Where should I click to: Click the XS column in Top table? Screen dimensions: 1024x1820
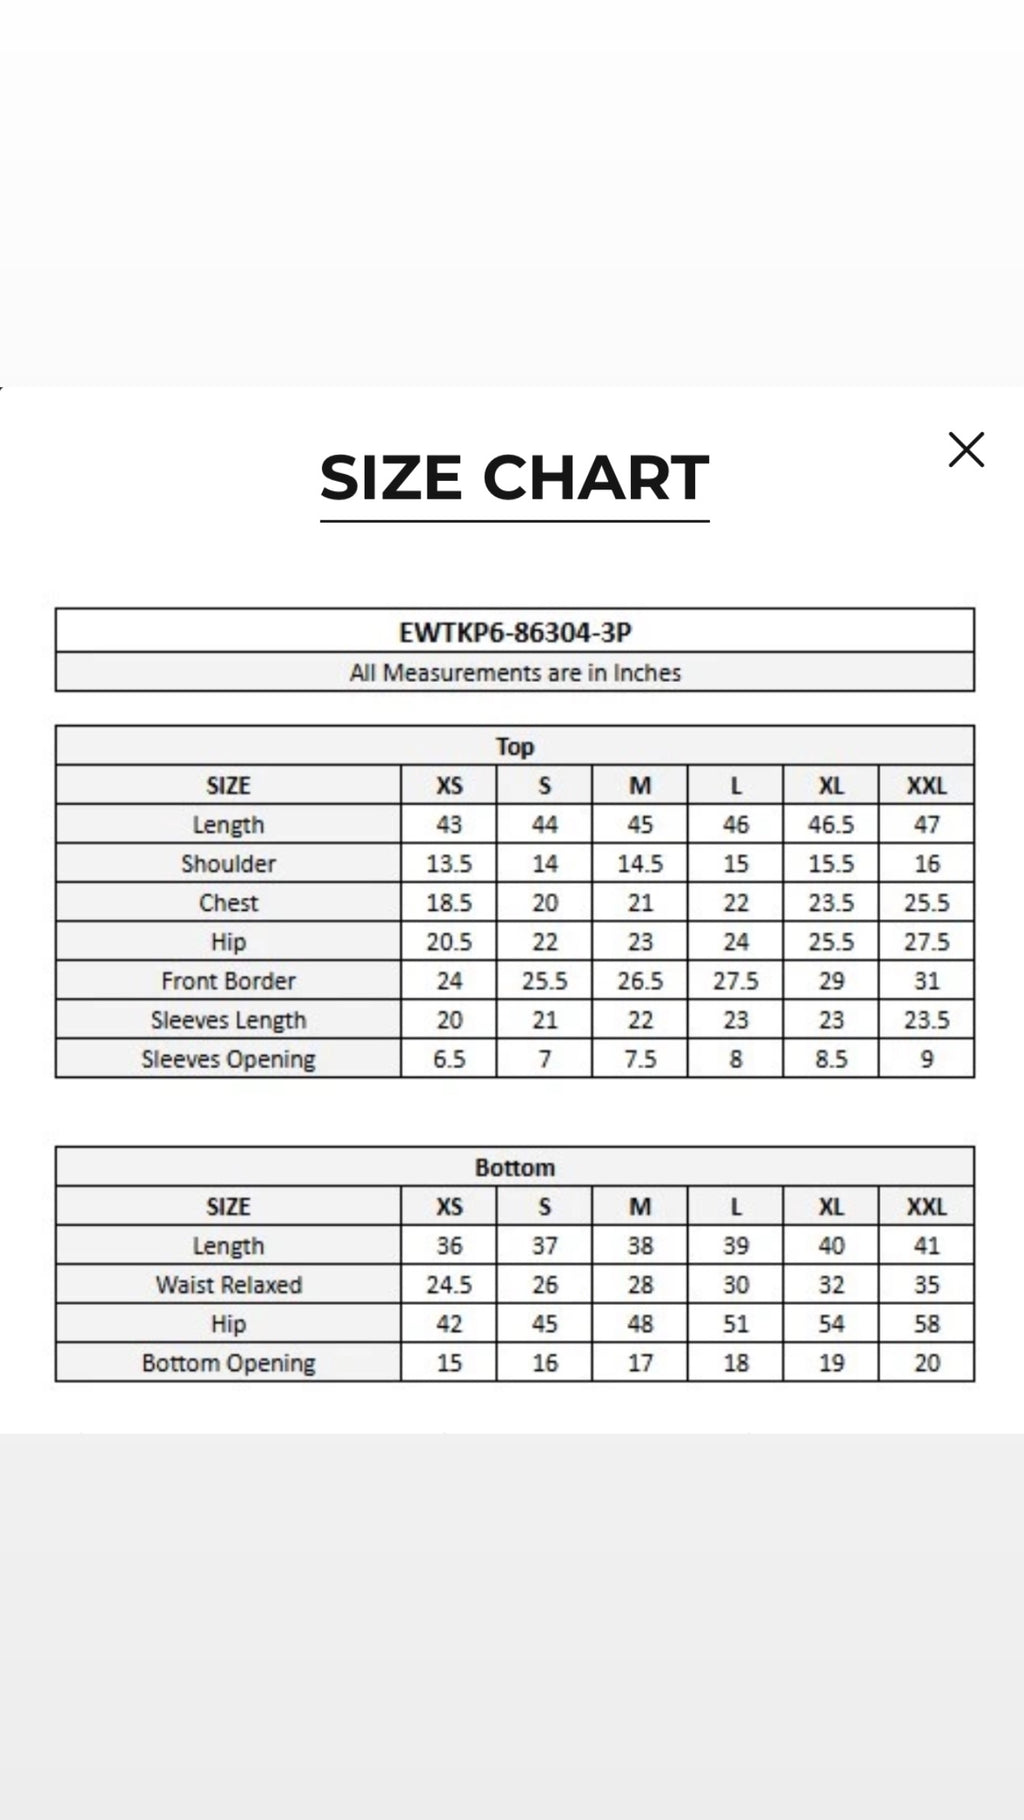click(x=449, y=785)
